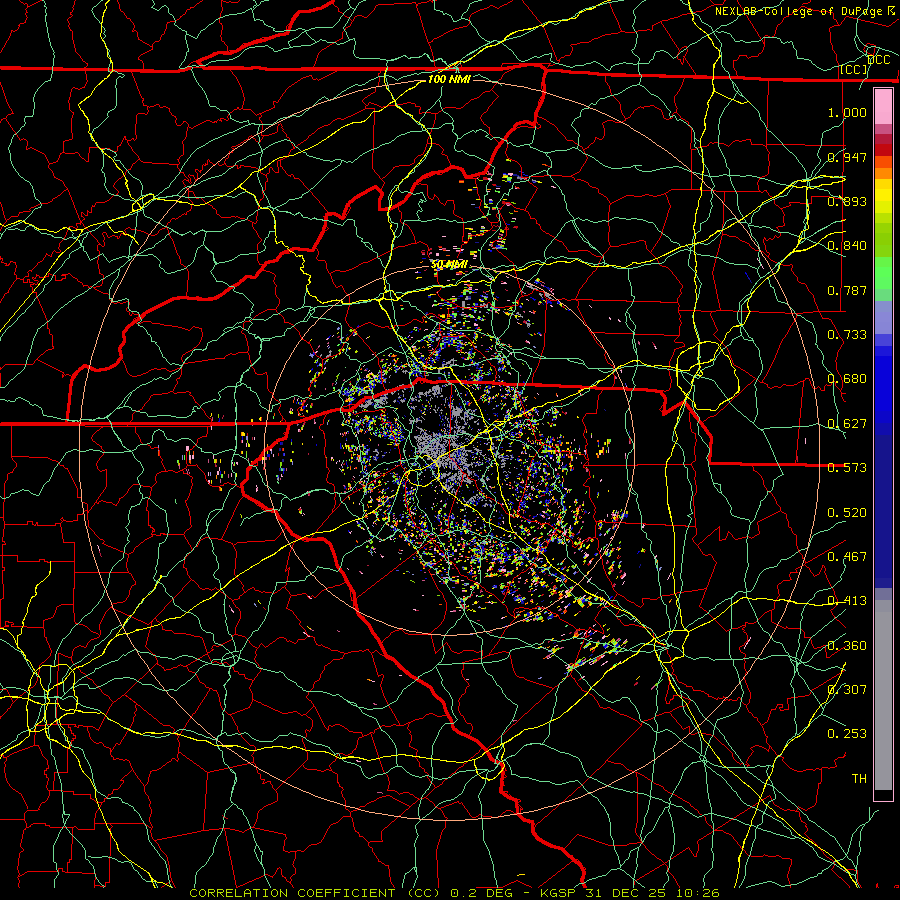Viewport: 900px width, 900px height.
Task: Pick the gray low-value segment of color bar
Action: [883, 695]
